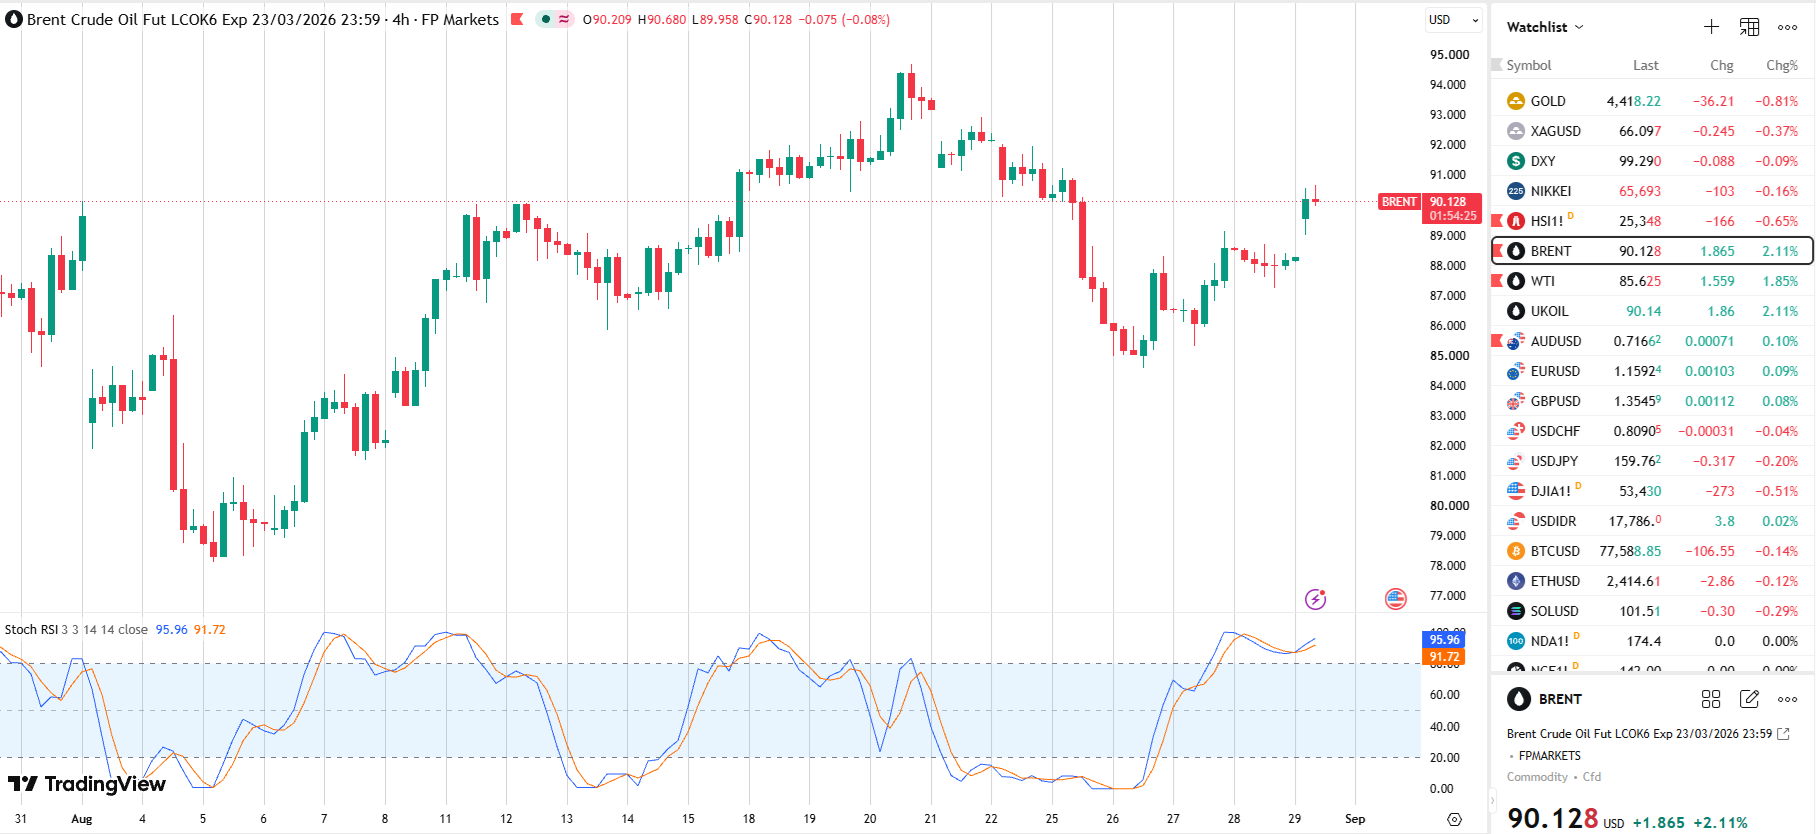Select GBPUSD in the watchlist

point(1652,401)
